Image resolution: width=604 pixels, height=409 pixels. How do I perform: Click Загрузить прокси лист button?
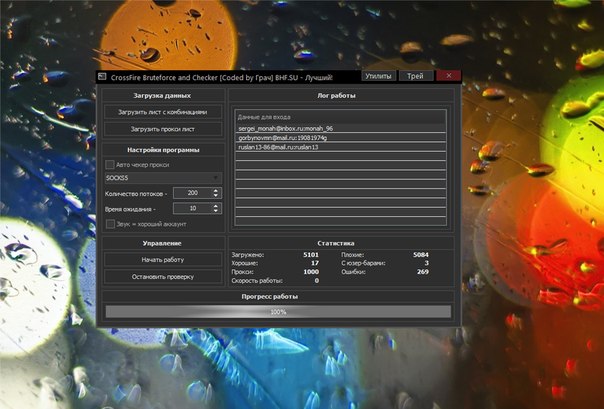[163, 129]
